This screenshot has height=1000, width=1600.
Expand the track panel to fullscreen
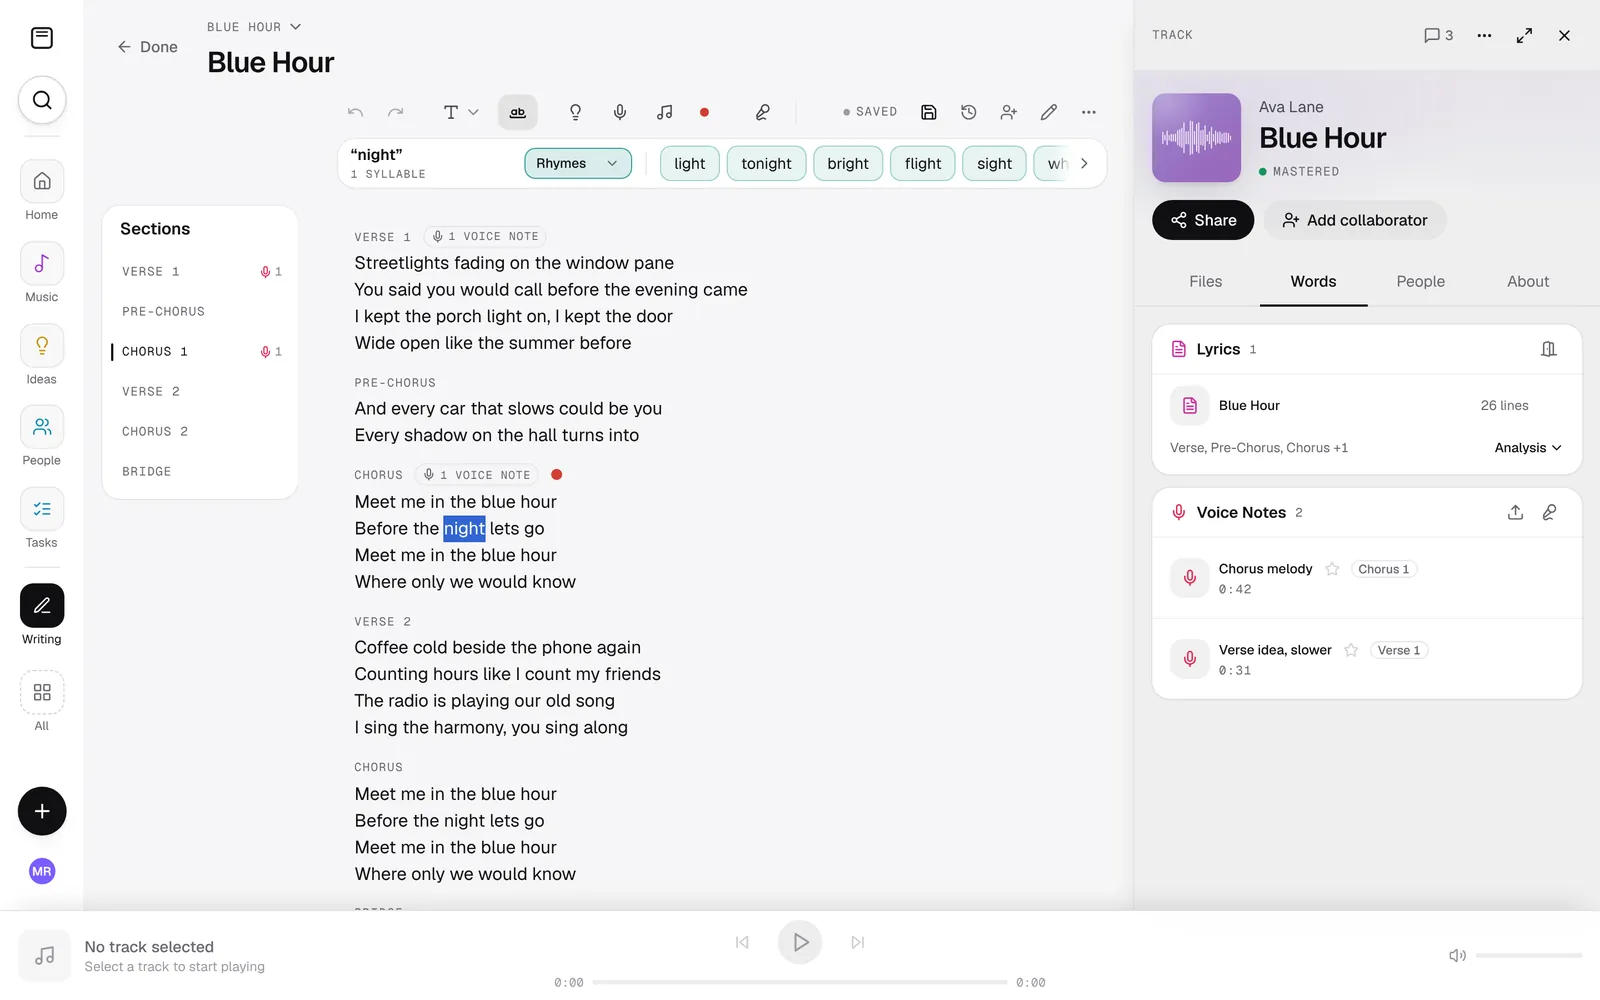1524,35
